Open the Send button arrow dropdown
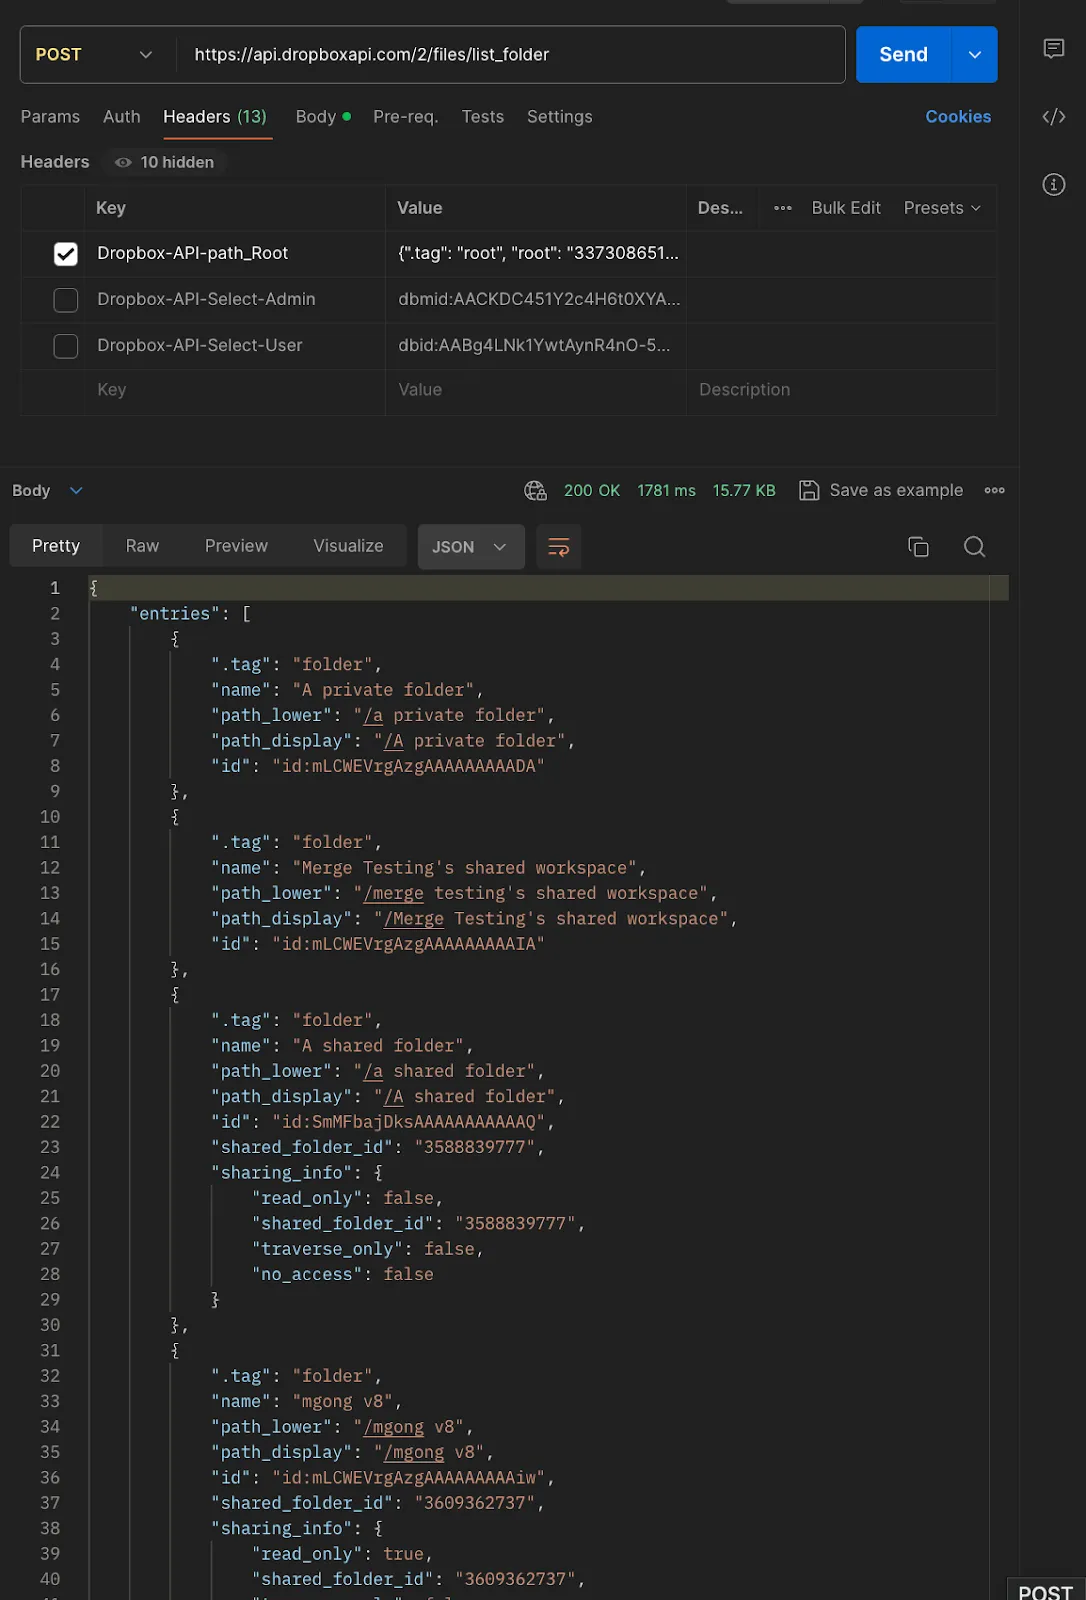Screen dimensions: 1086x1600 [x=974, y=55]
